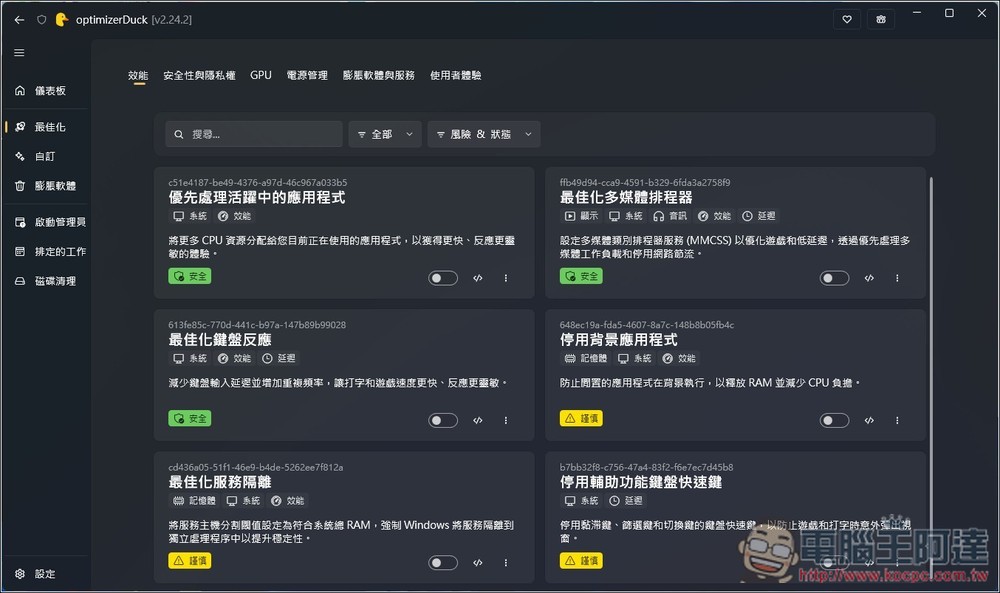View code icon for 最佳化多媒體排程器
1000x593 pixels.
click(x=869, y=278)
